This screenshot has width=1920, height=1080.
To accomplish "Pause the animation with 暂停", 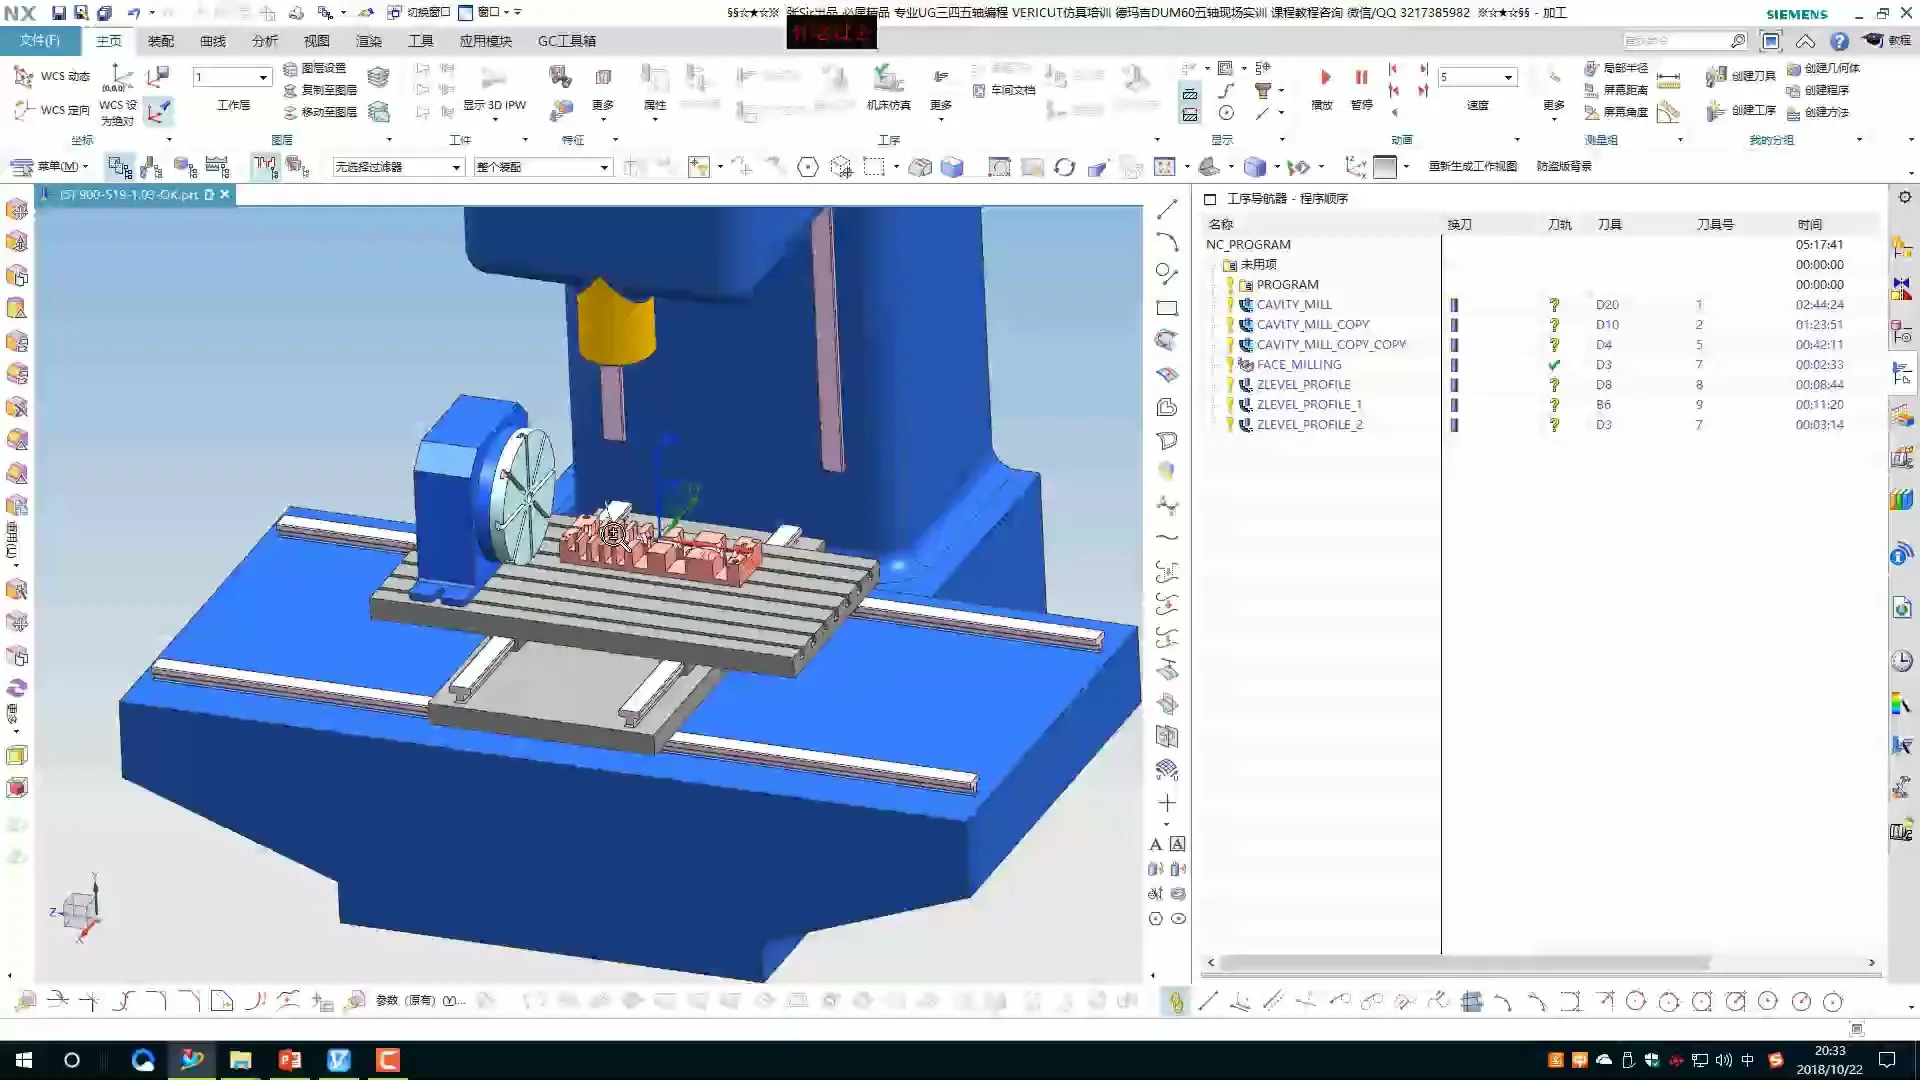I will (x=1361, y=78).
